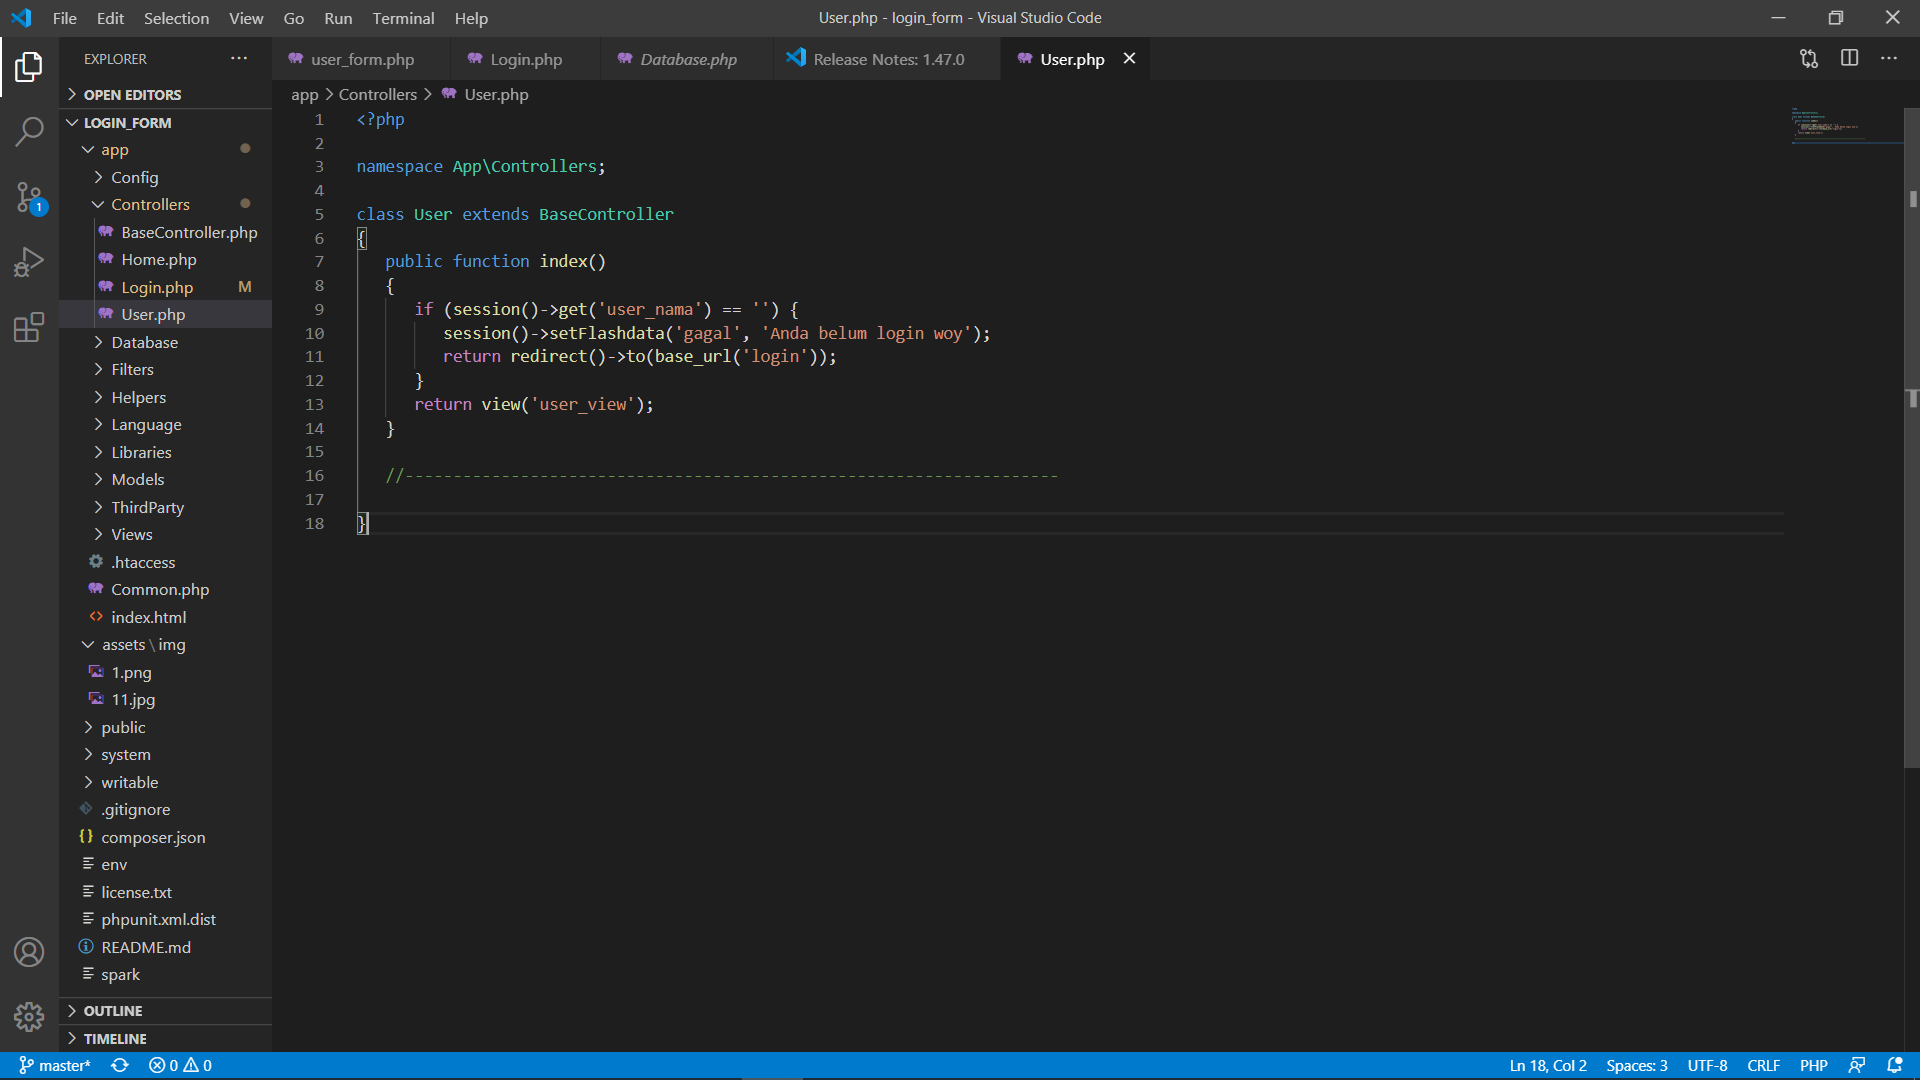Expand the Views folder
The image size is (1920, 1080).
click(165, 535)
